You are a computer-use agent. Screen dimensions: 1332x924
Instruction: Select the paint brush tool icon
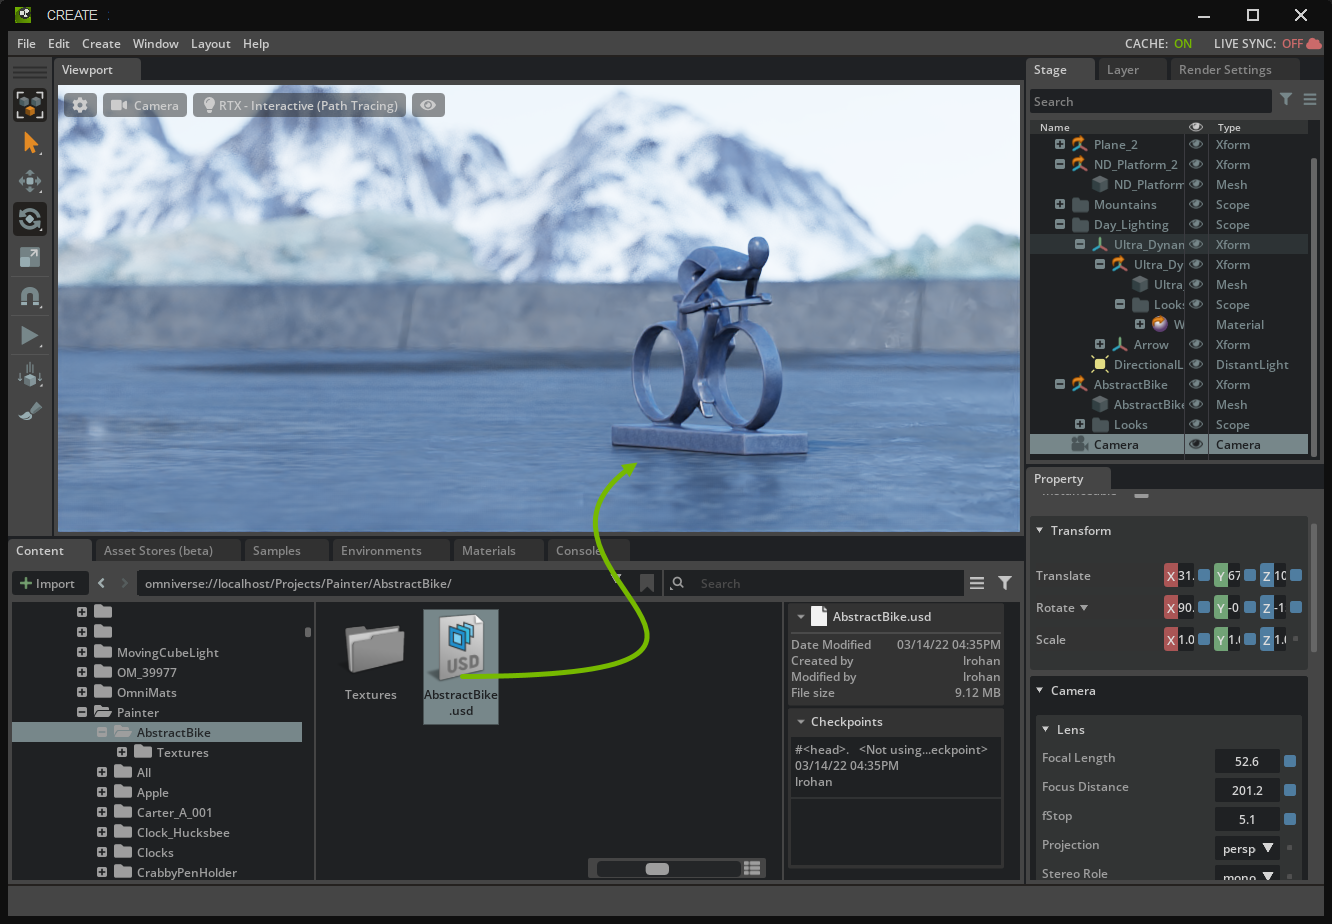click(x=30, y=411)
